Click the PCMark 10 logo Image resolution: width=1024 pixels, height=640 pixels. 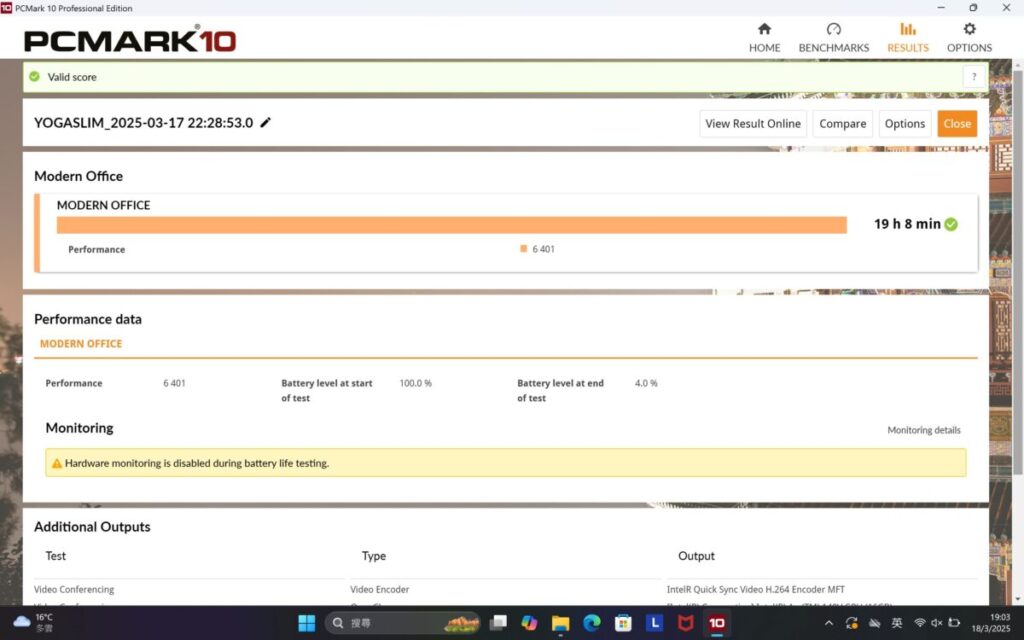(130, 39)
